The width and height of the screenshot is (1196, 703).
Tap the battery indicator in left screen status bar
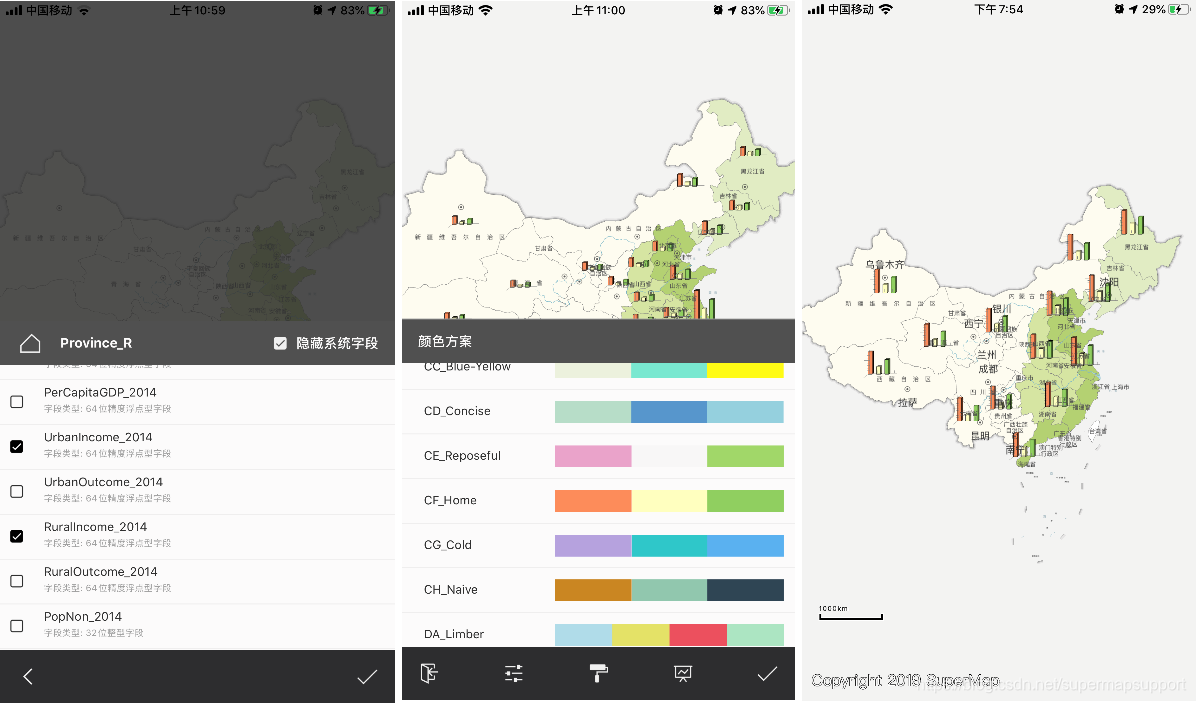[x=378, y=11]
